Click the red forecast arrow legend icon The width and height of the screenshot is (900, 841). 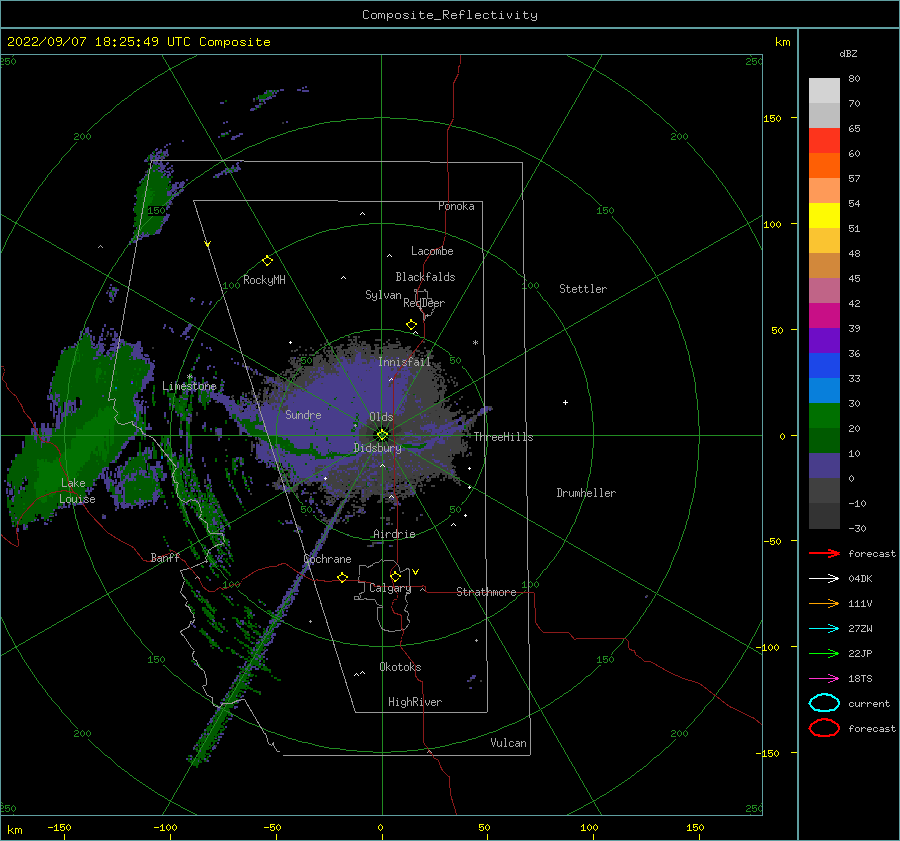click(x=824, y=553)
